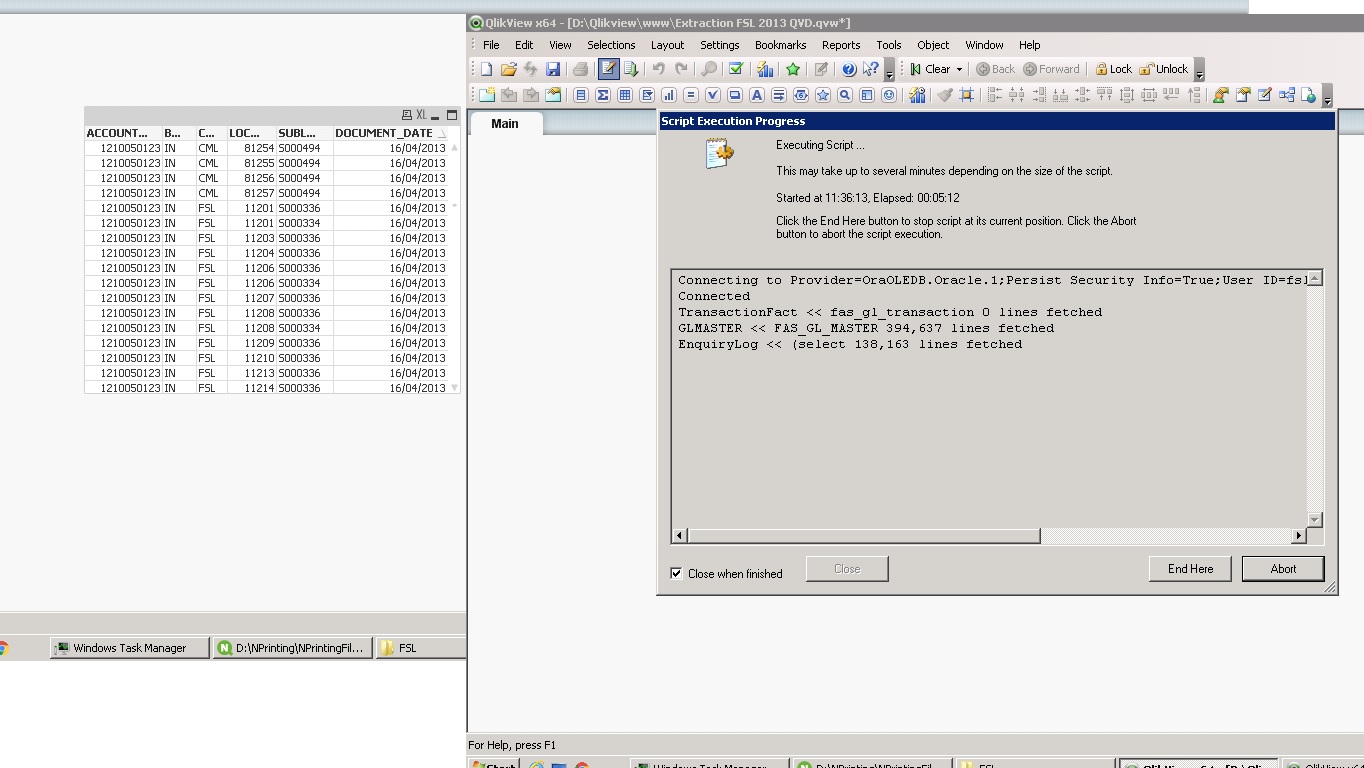Screen dimensions: 1364x768
Task: Toggle the Design Grid icon
Action: [967, 95]
